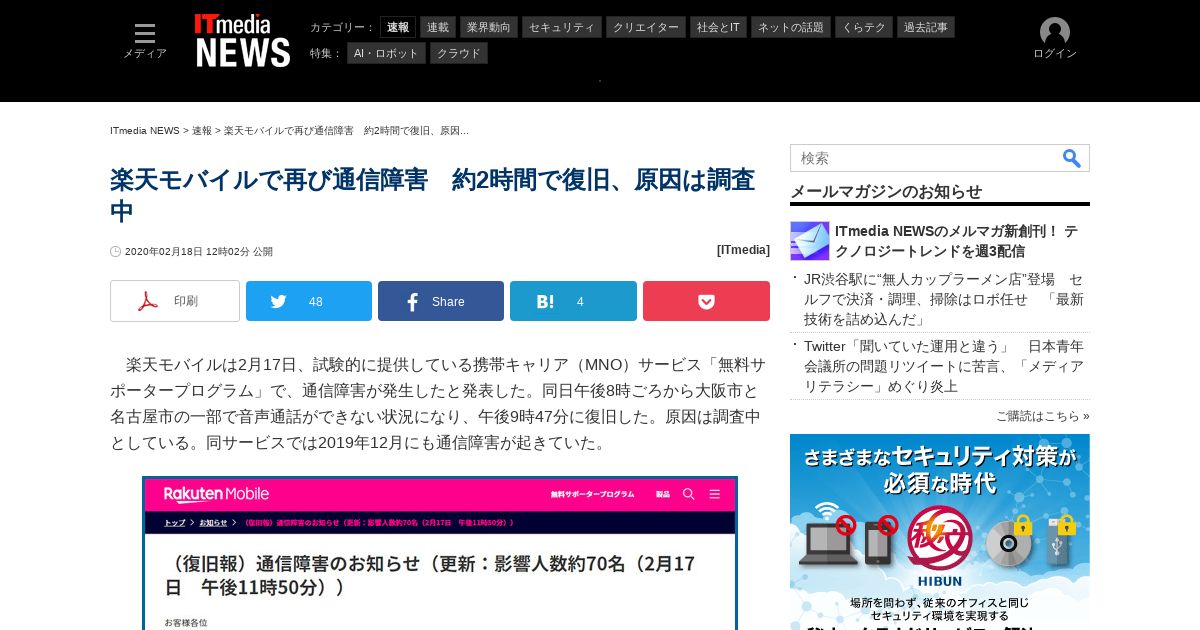This screenshot has width=1200, height=630.
Task: Click ご購読はこちら » subscription link
Action: (1043, 416)
